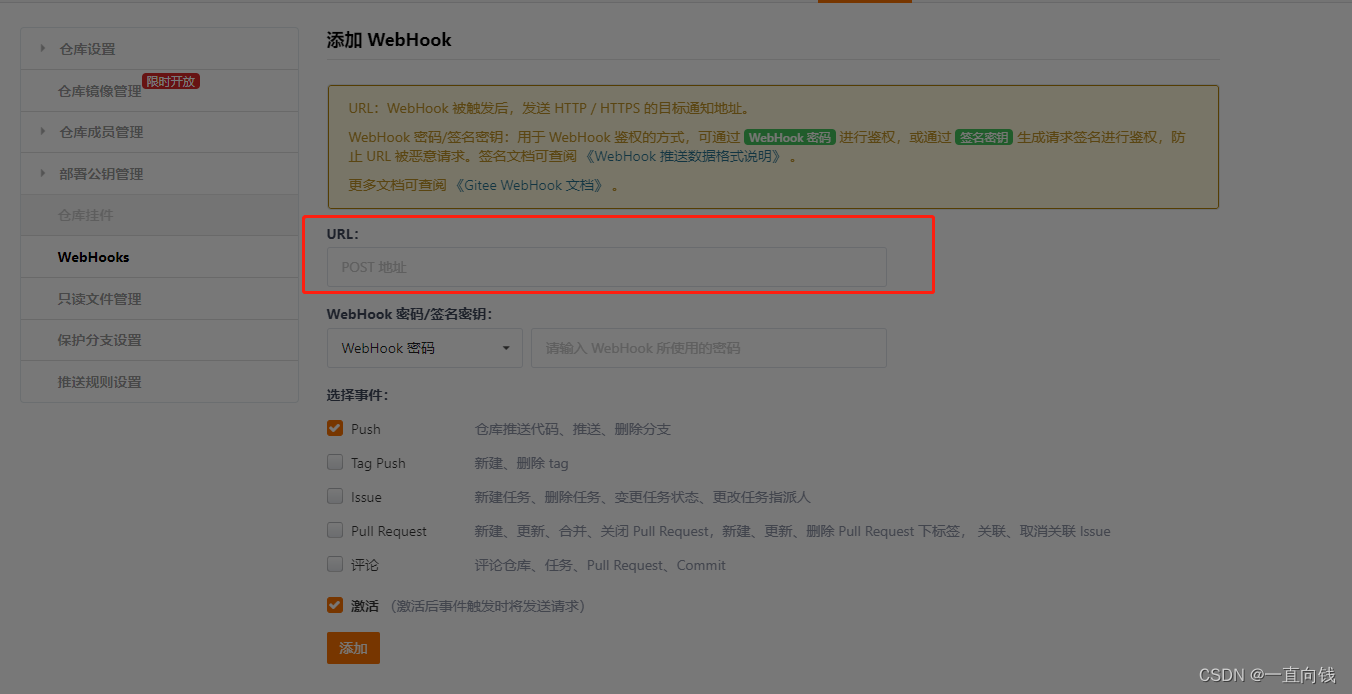Click the 限时开放 badge

click(171, 81)
